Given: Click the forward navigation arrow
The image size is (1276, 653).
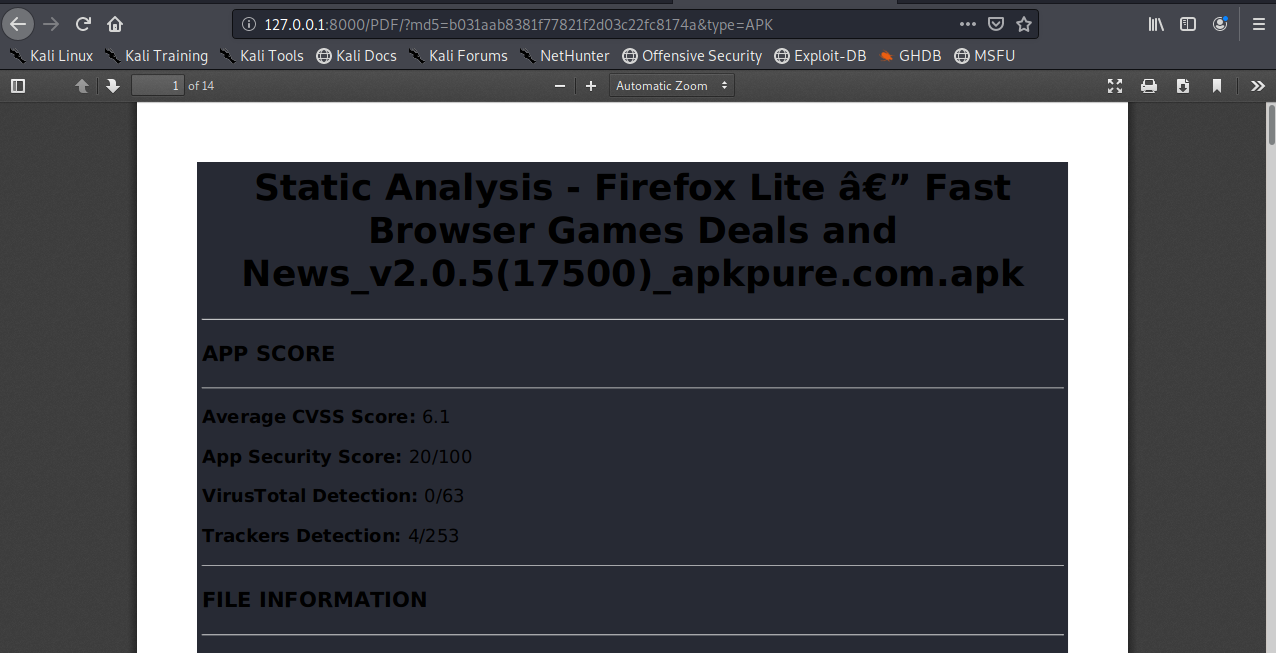Looking at the screenshot, I should pos(51,24).
